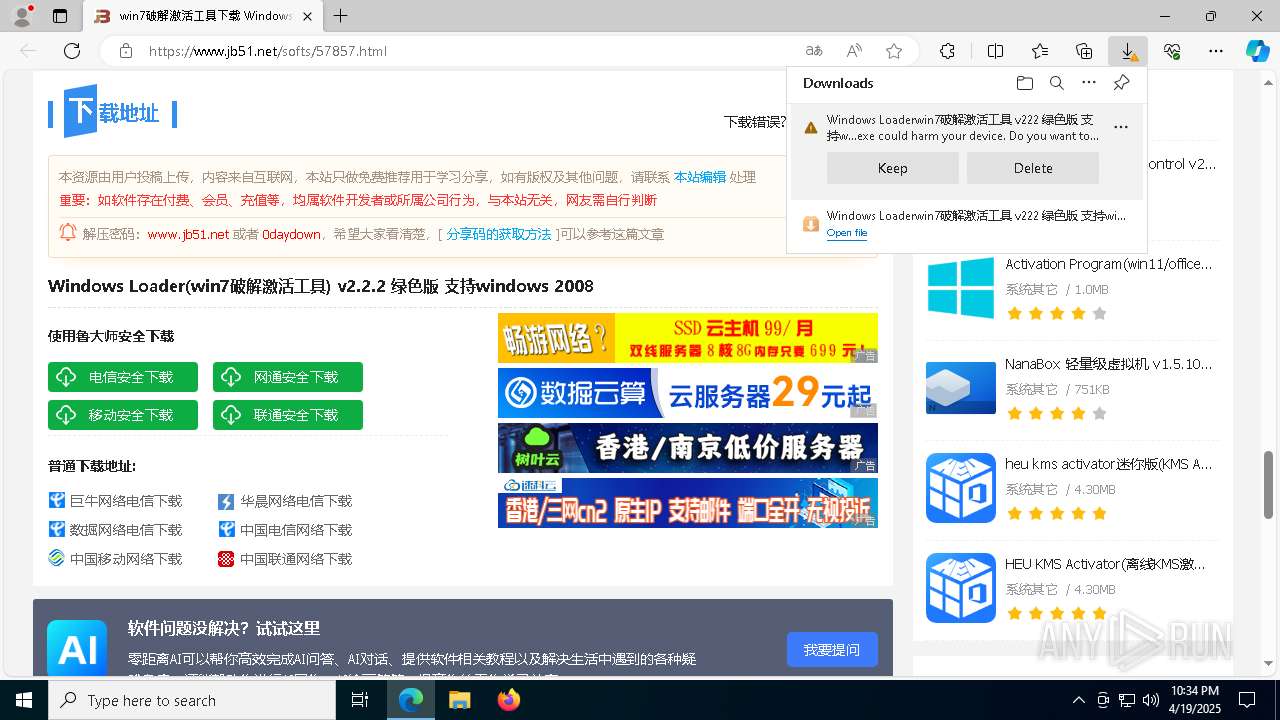The width and height of the screenshot is (1280, 720).
Task: Click the 我要提问 button
Action: [x=832, y=650]
